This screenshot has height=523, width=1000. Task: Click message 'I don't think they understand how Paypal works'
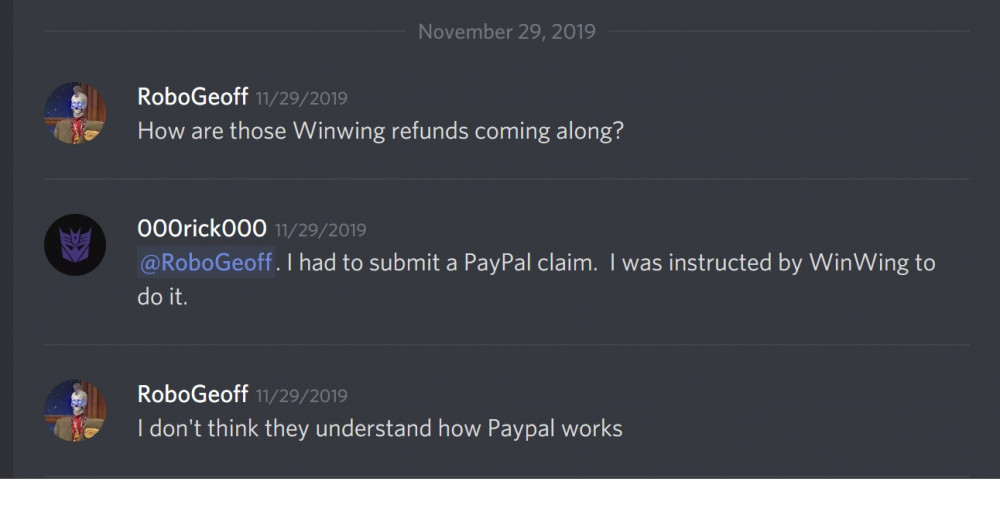point(380,428)
